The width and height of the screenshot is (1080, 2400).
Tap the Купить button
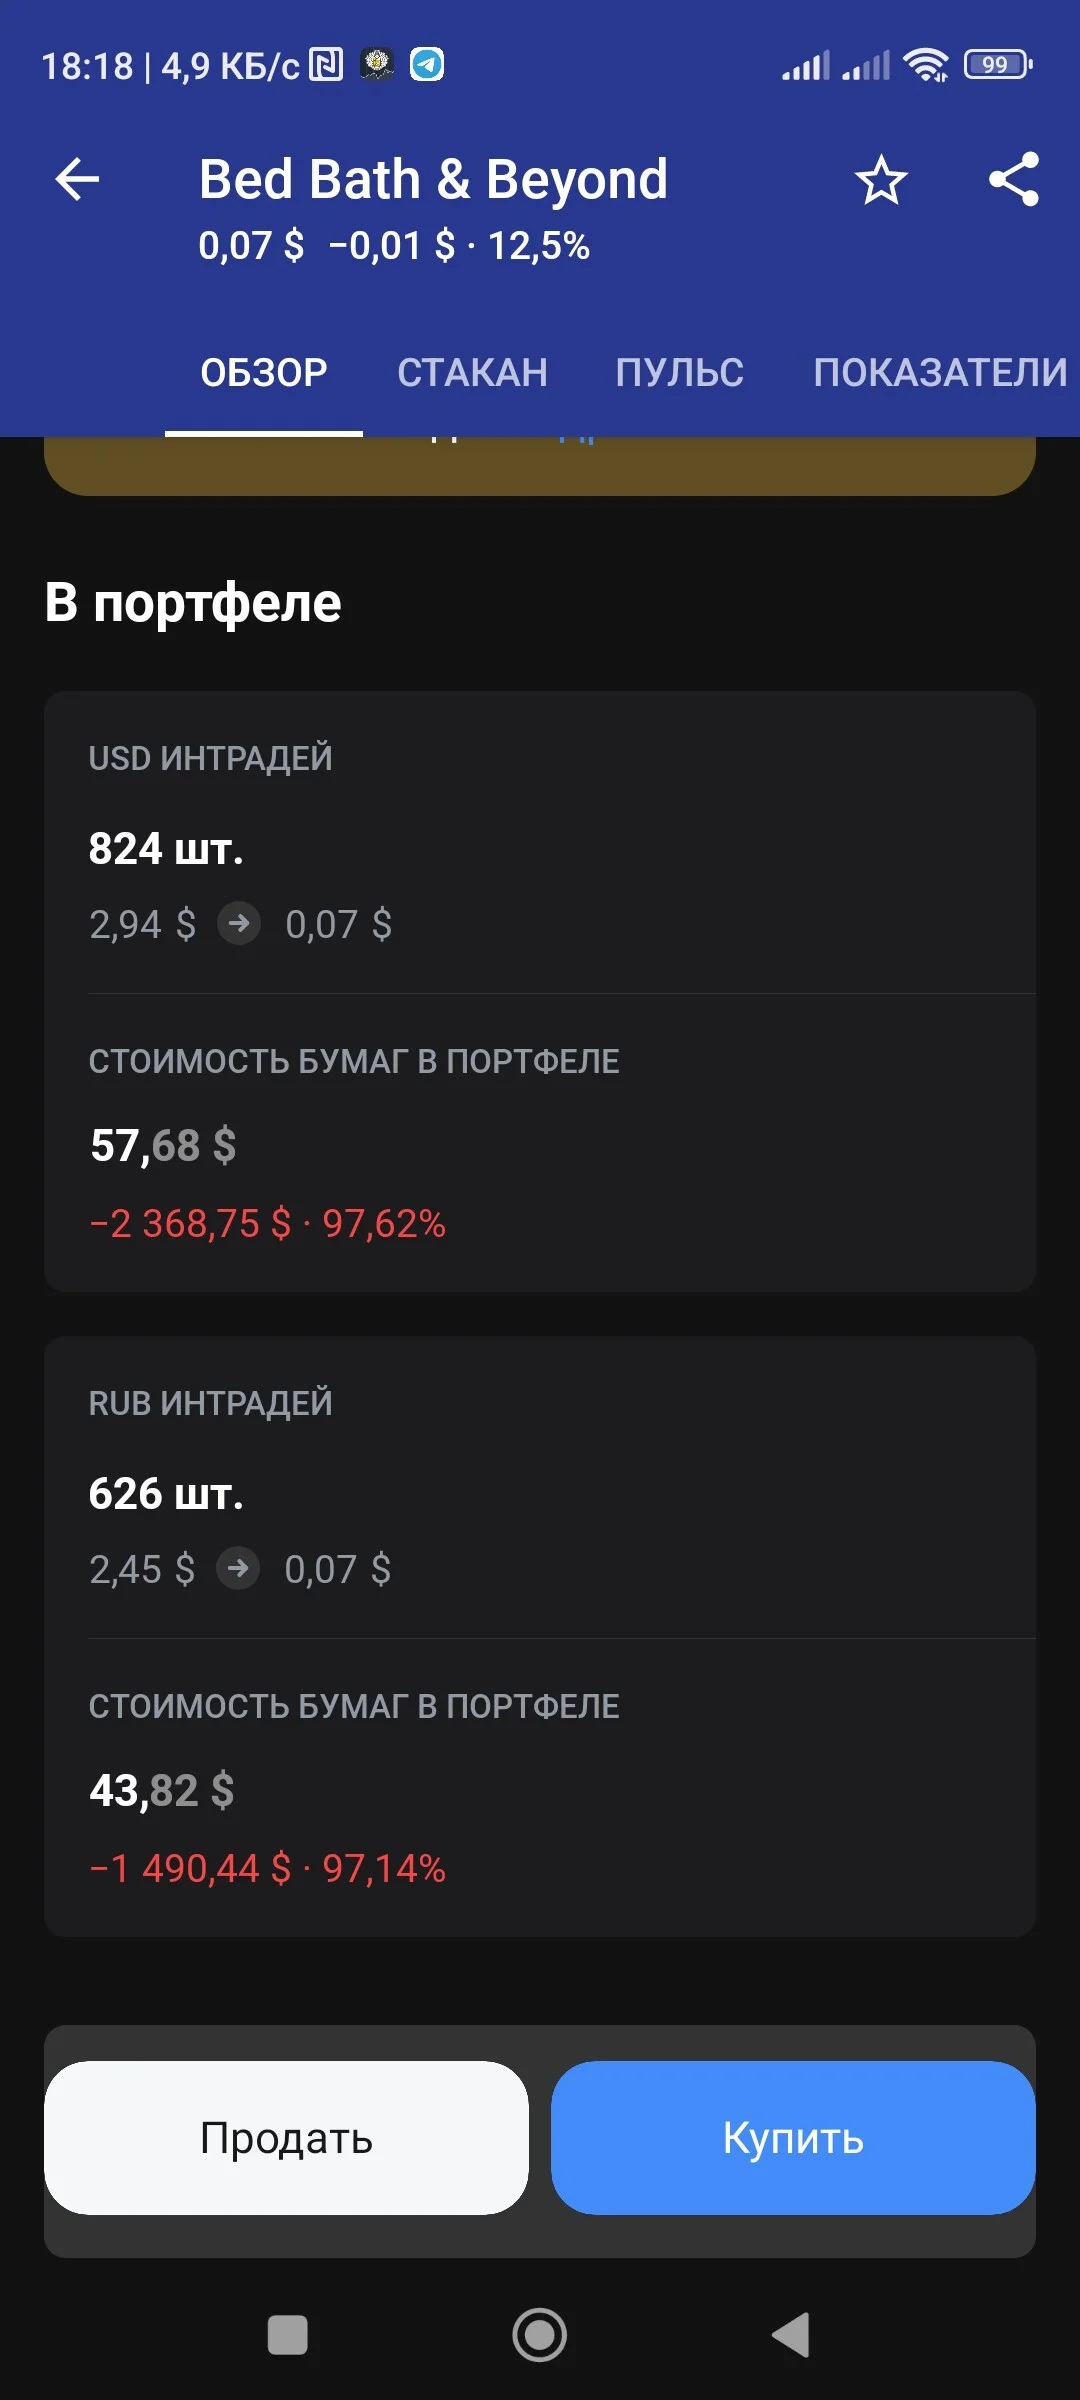793,2138
